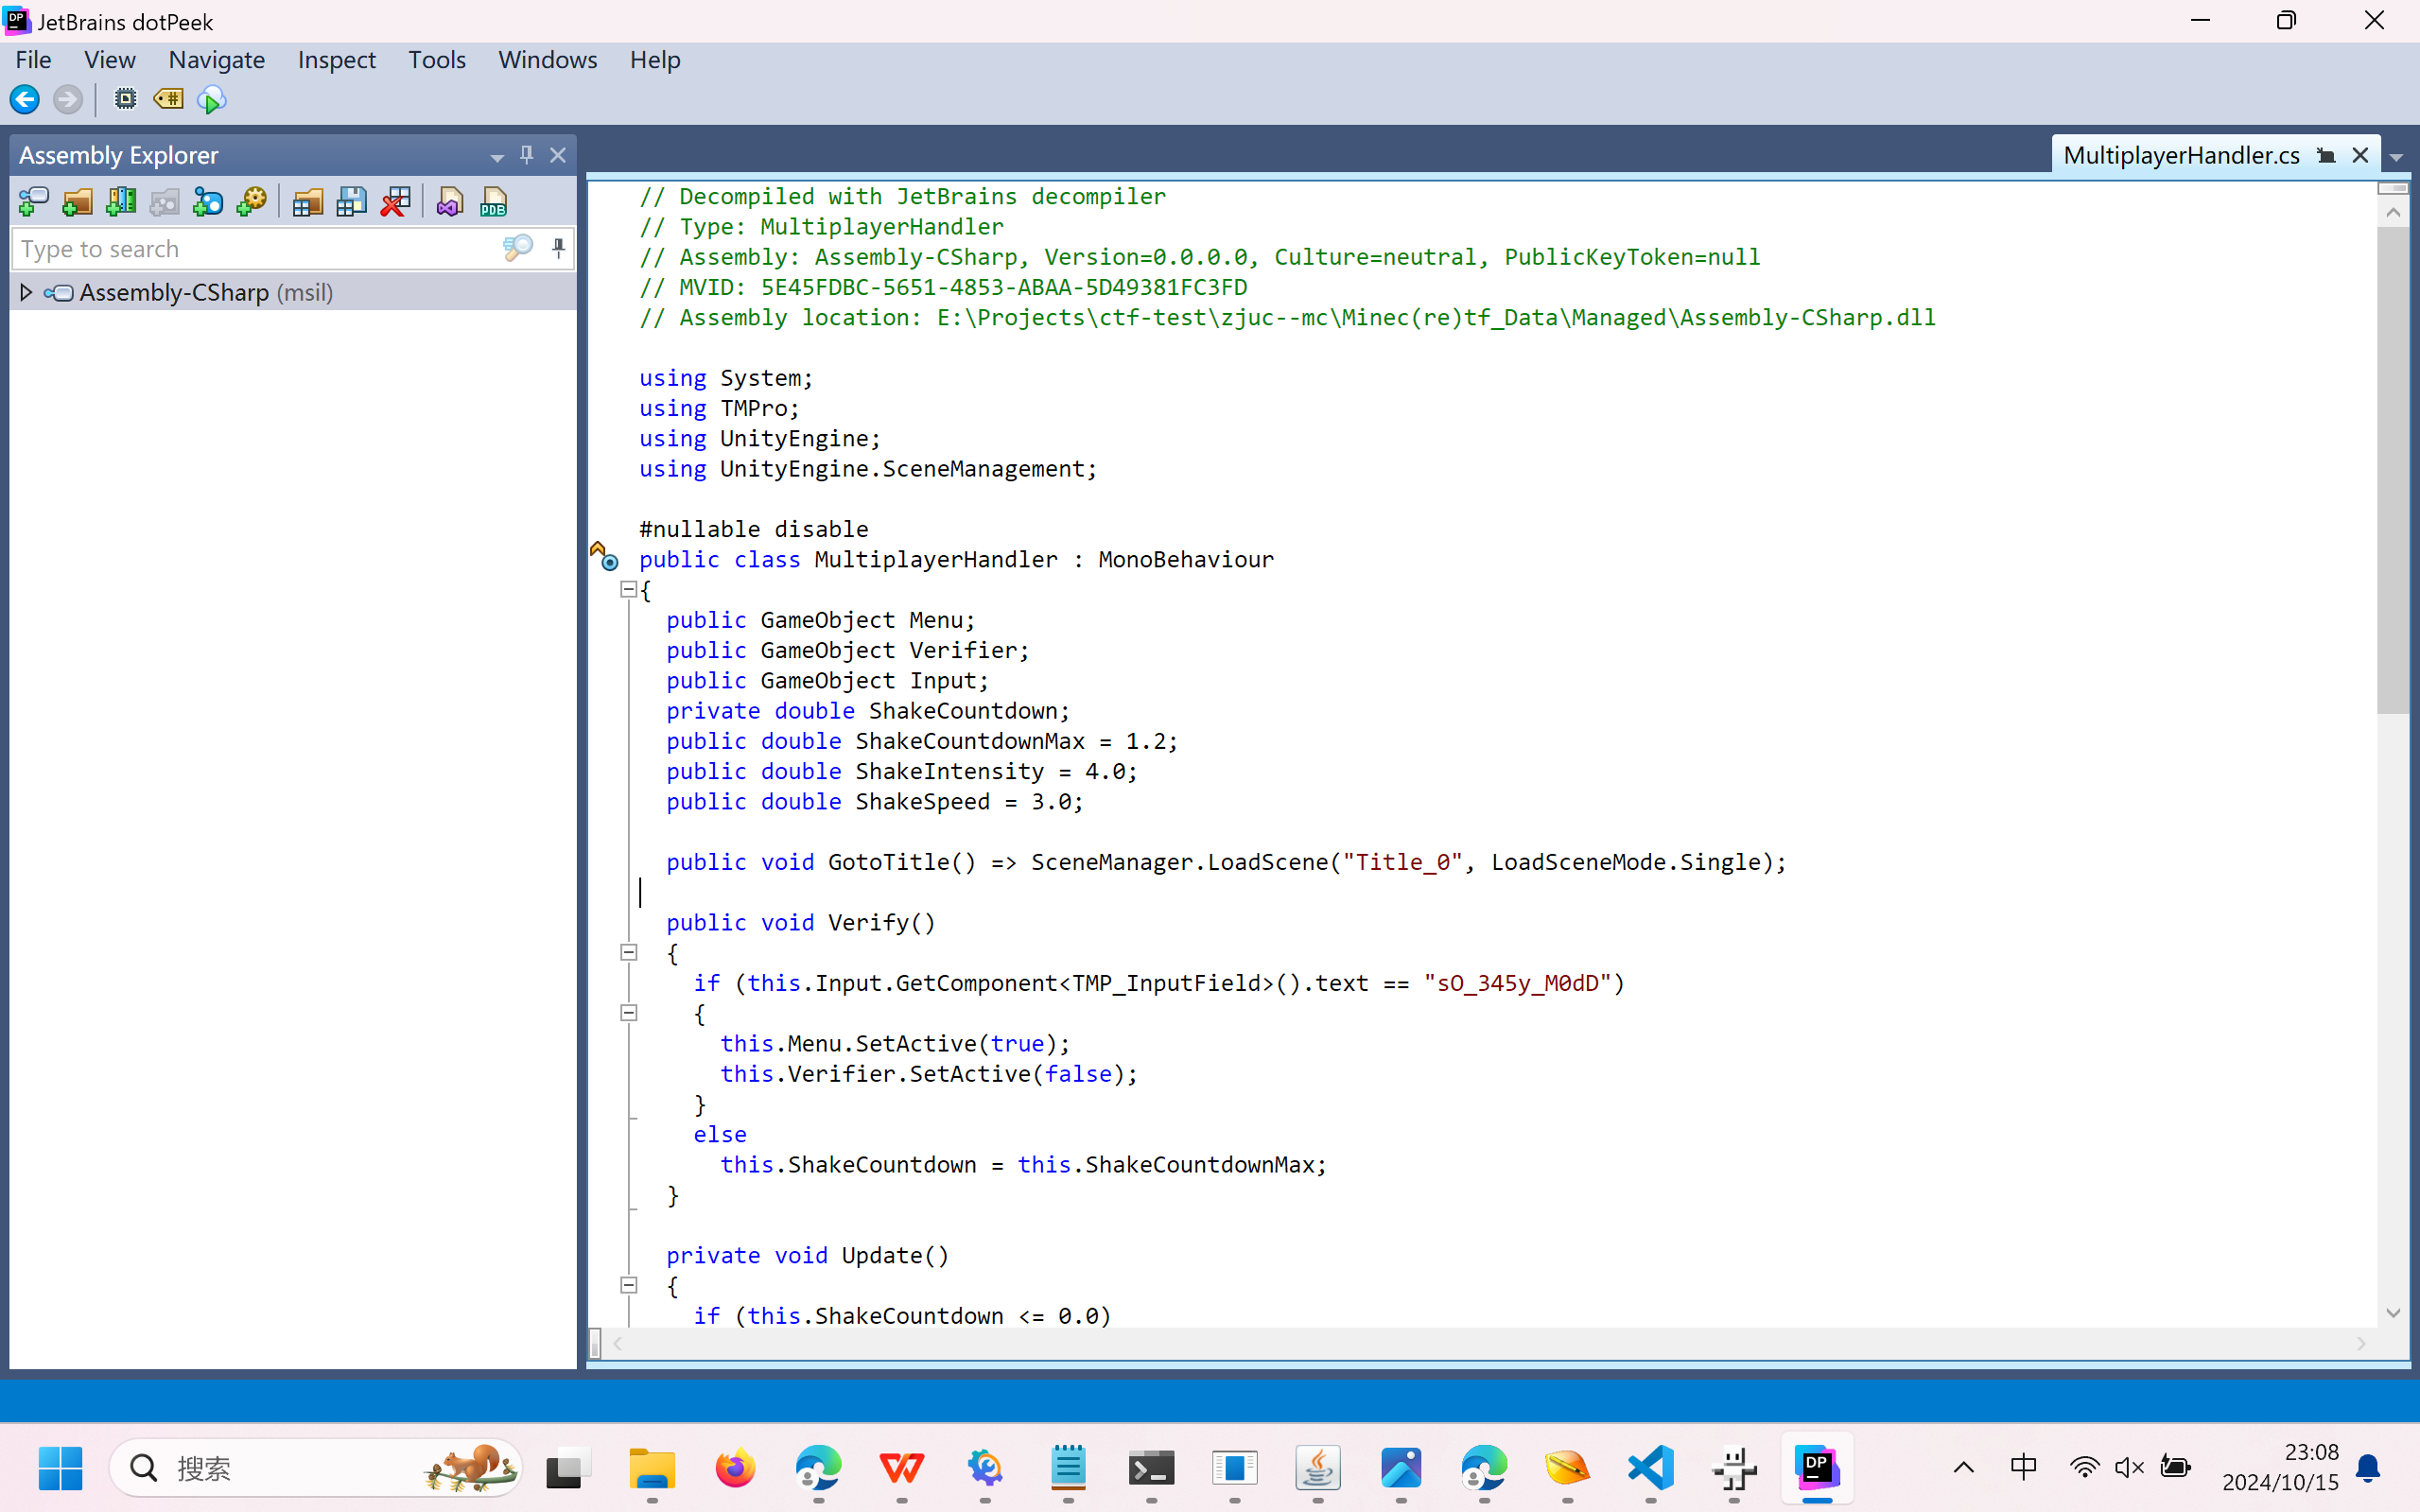
Task: Toggle the search box pin button
Action: 558,247
